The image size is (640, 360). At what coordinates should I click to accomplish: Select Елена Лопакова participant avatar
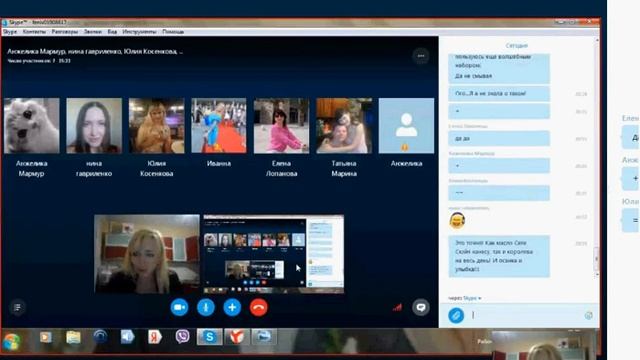(281, 126)
